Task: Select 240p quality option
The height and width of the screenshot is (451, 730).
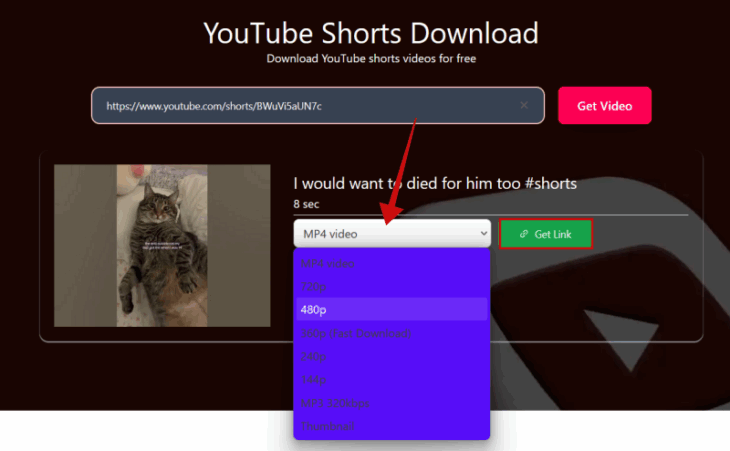Action: coord(392,356)
